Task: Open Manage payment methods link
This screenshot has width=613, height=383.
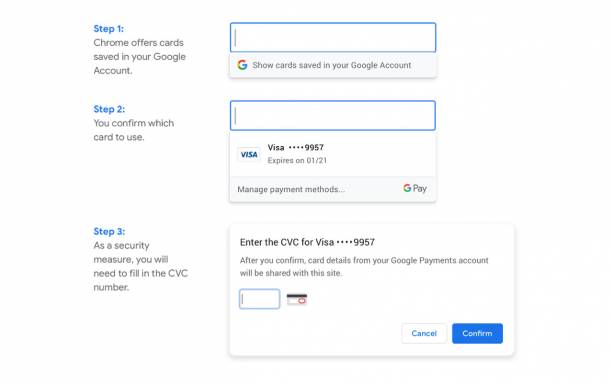Action: tap(291, 189)
